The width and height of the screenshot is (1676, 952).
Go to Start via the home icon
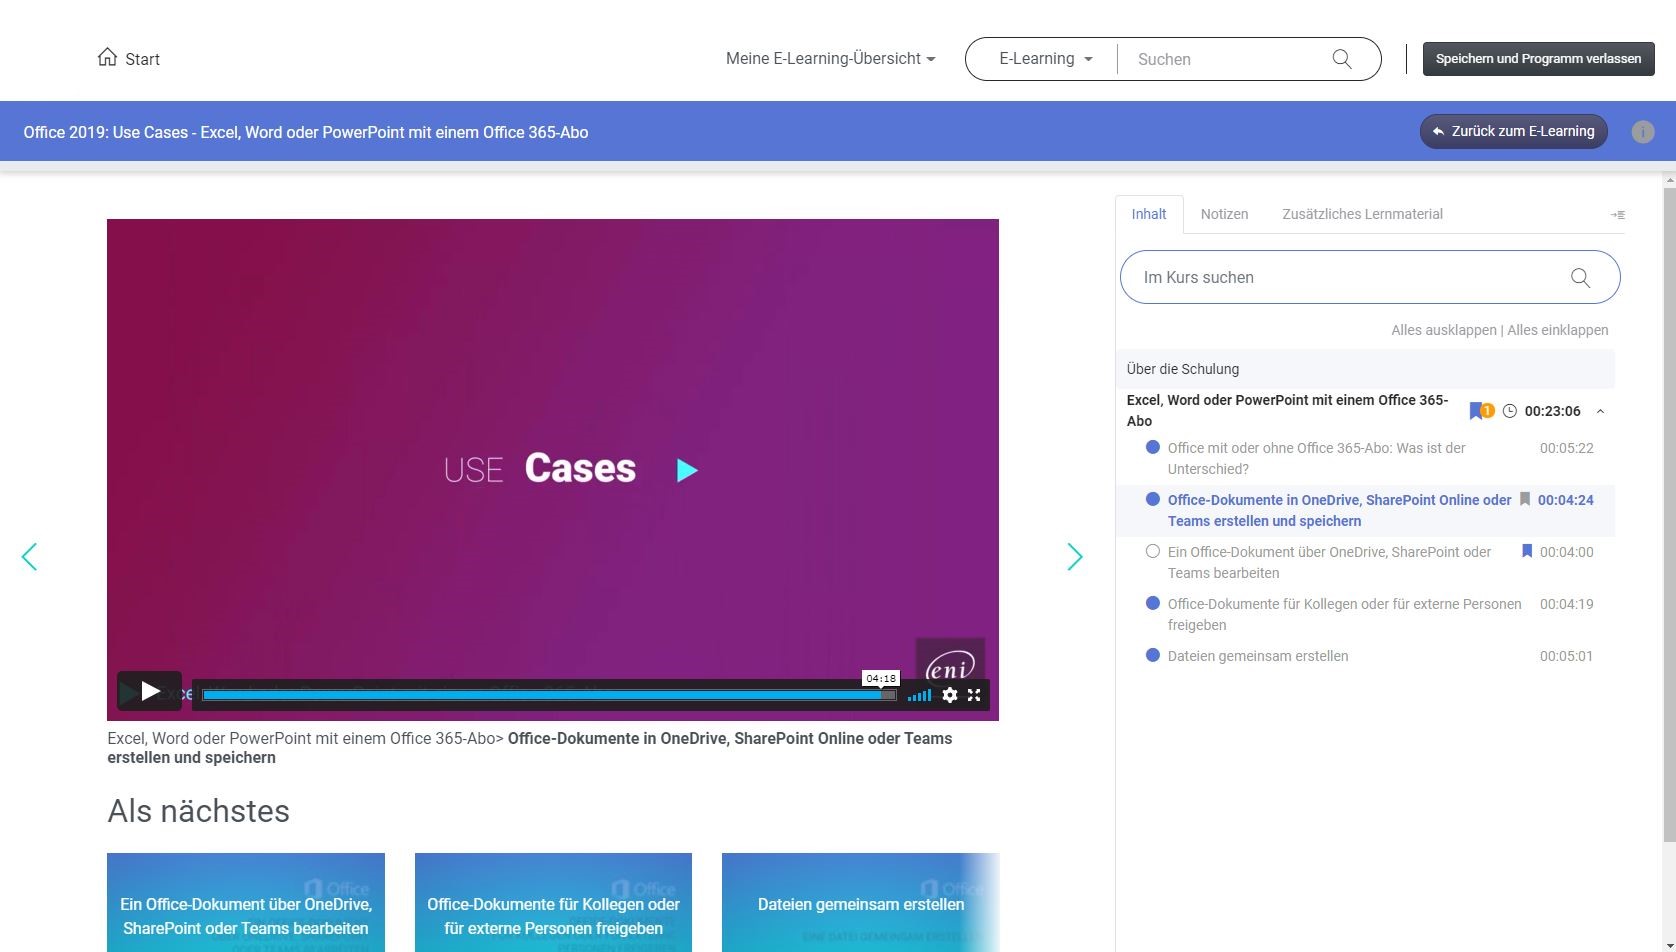click(x=107, y=57)
